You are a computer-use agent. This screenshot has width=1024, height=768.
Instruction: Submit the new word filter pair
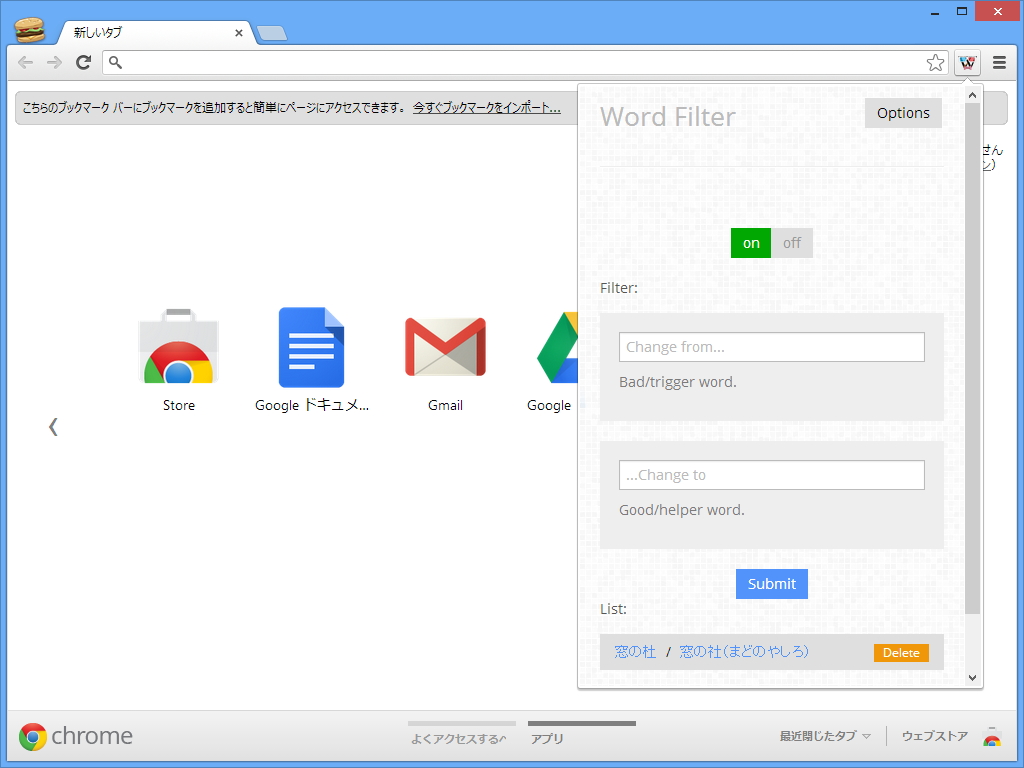coord(771,584)
